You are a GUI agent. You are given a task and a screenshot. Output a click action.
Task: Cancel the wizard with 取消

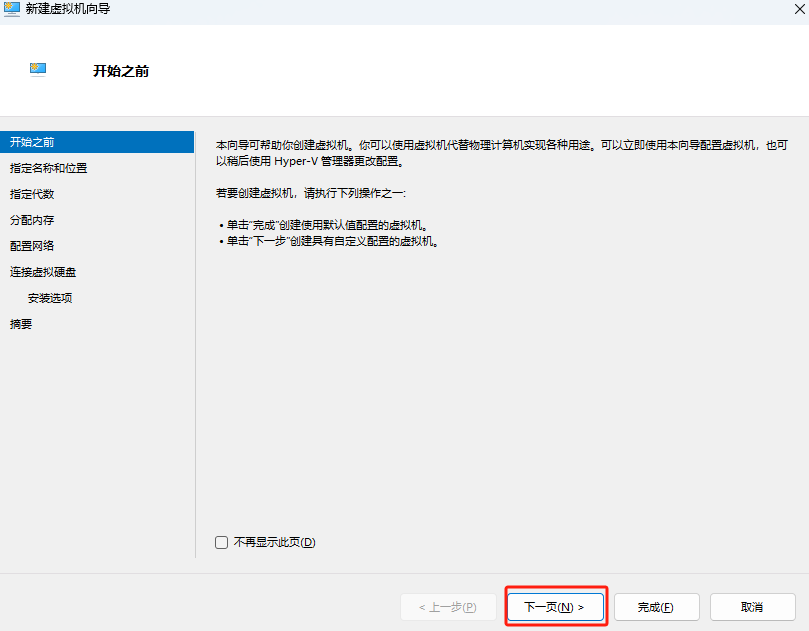click(752, 607)
